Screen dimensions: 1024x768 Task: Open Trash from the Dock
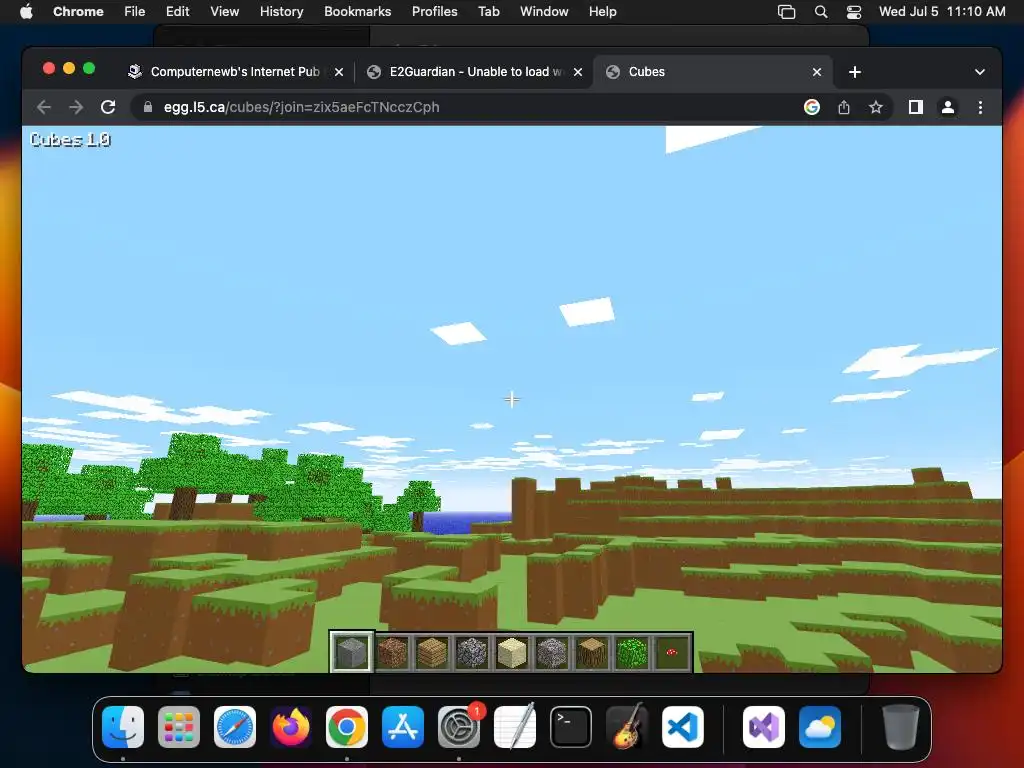pyautogui.click(x=901, y=727)
